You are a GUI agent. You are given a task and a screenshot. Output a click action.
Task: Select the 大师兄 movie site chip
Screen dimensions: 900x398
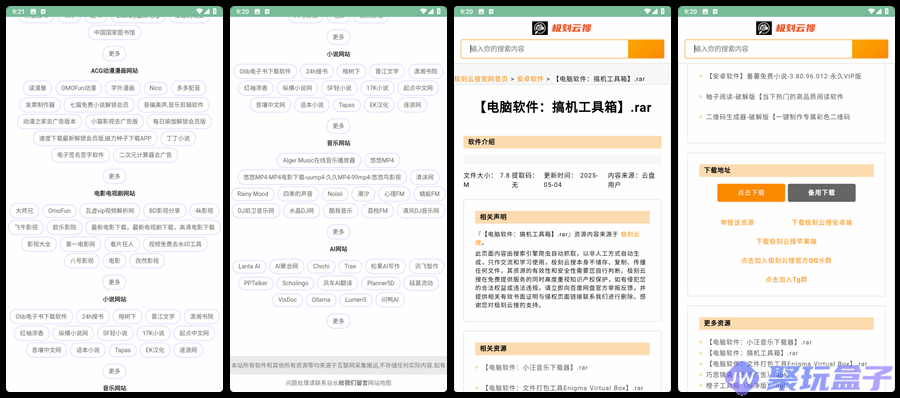pyautogui.click(x=25, y=211)
